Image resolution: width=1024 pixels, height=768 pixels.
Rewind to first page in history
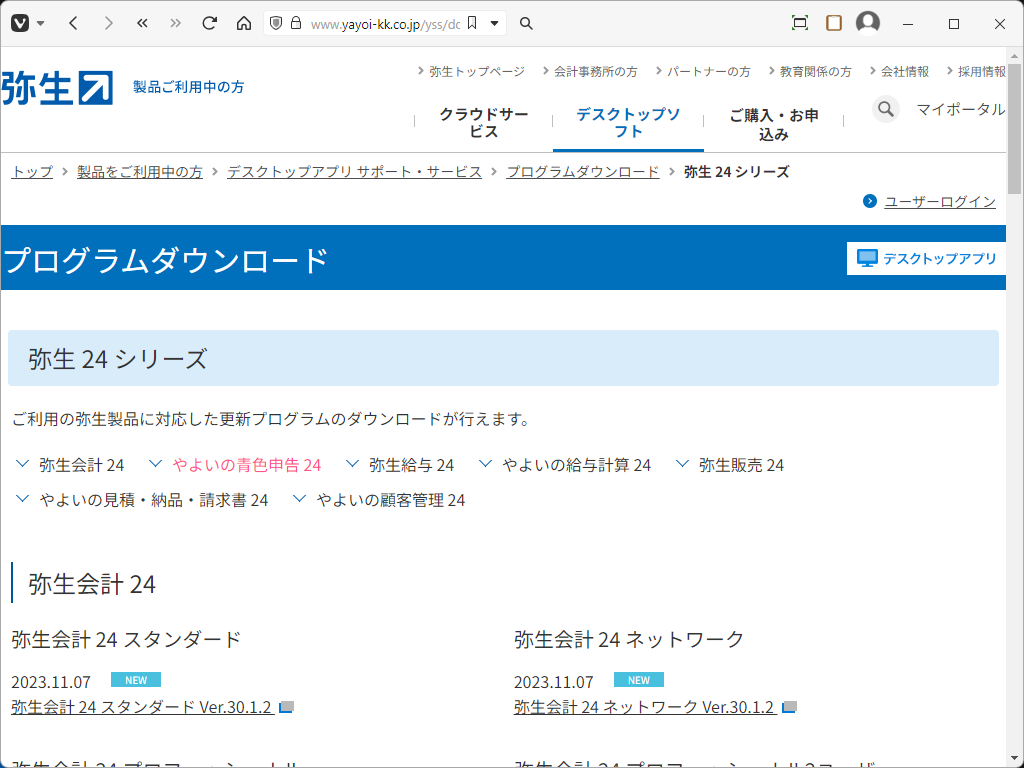click(x=142, y=24)
